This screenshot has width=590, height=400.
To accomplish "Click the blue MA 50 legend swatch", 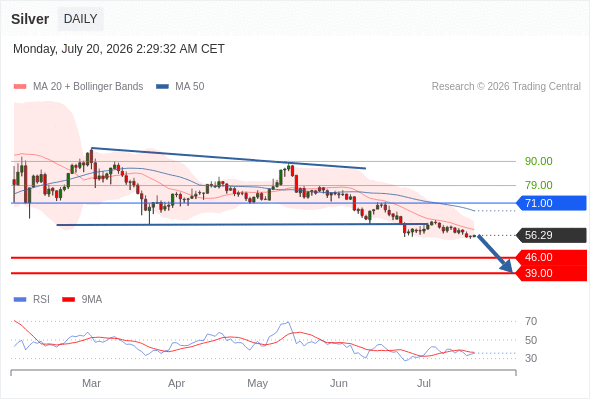I will pos(162,87).
